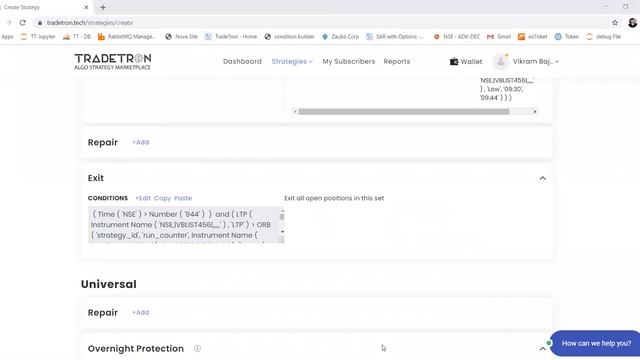Open TT-Jupyter bookmark
This screenshot has width=640, height=360.
pos(38,37)
